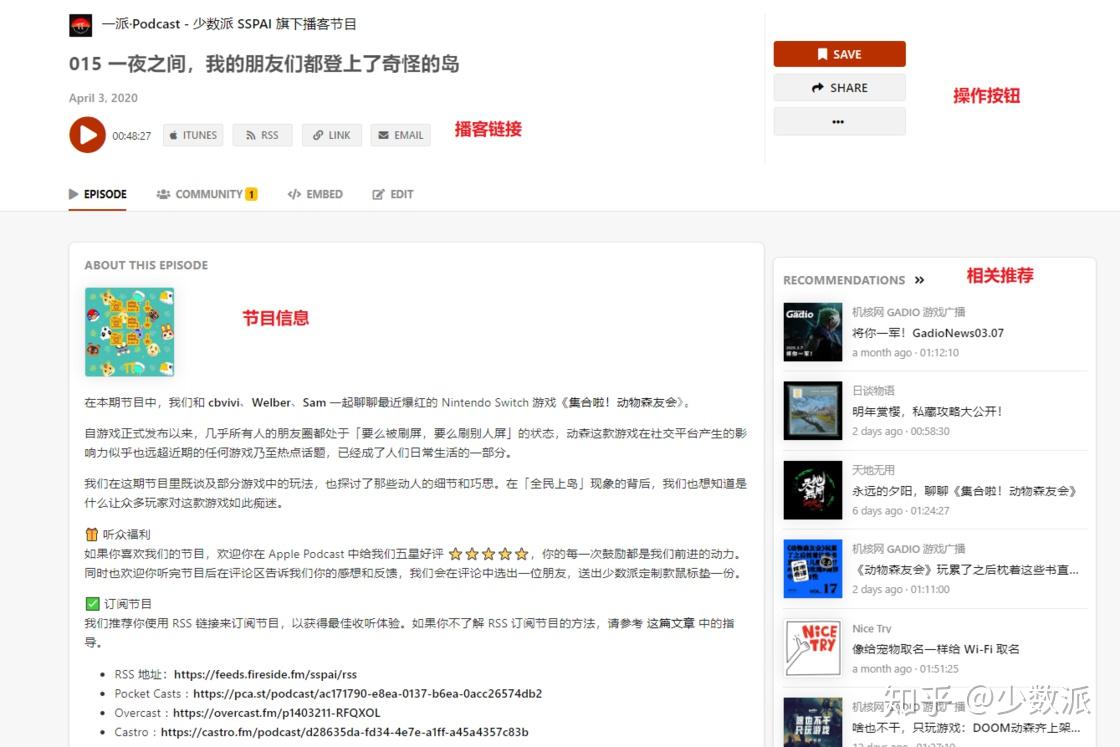Open the EMBED tab
Viewport: 1120px width, 747px height.
(315, 194)
